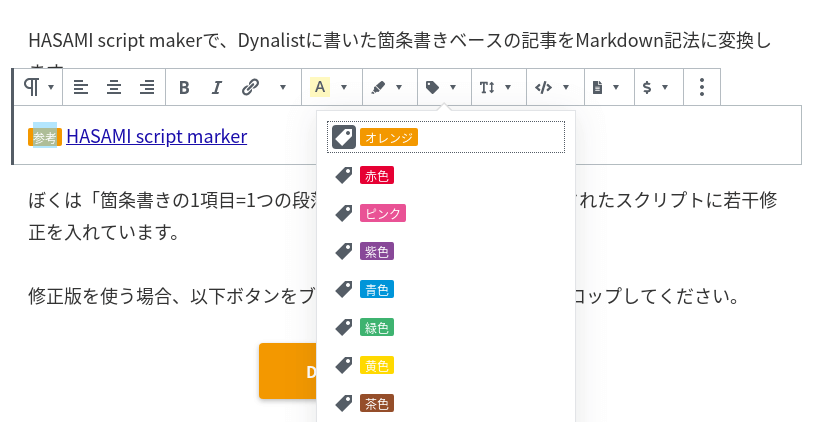Click the dollar sign icon

[647, 87]
